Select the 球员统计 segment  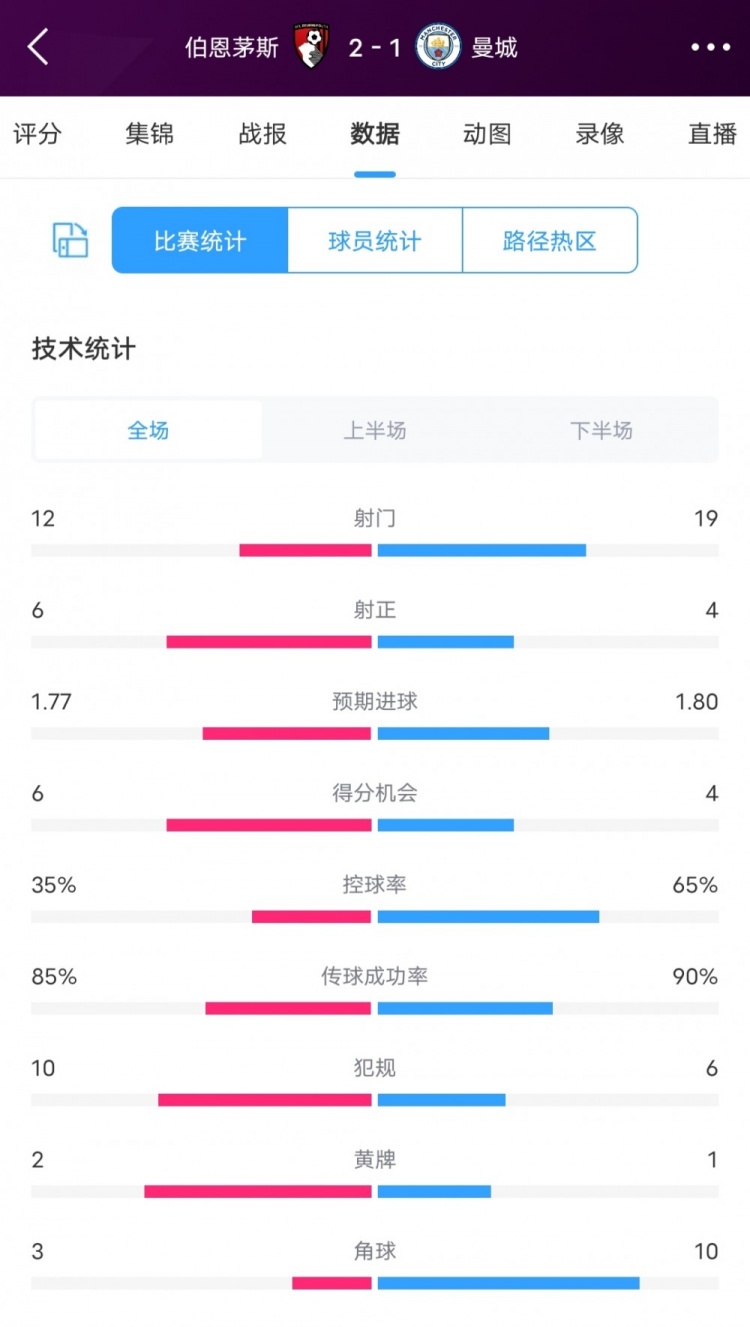(x=375, y=240)
